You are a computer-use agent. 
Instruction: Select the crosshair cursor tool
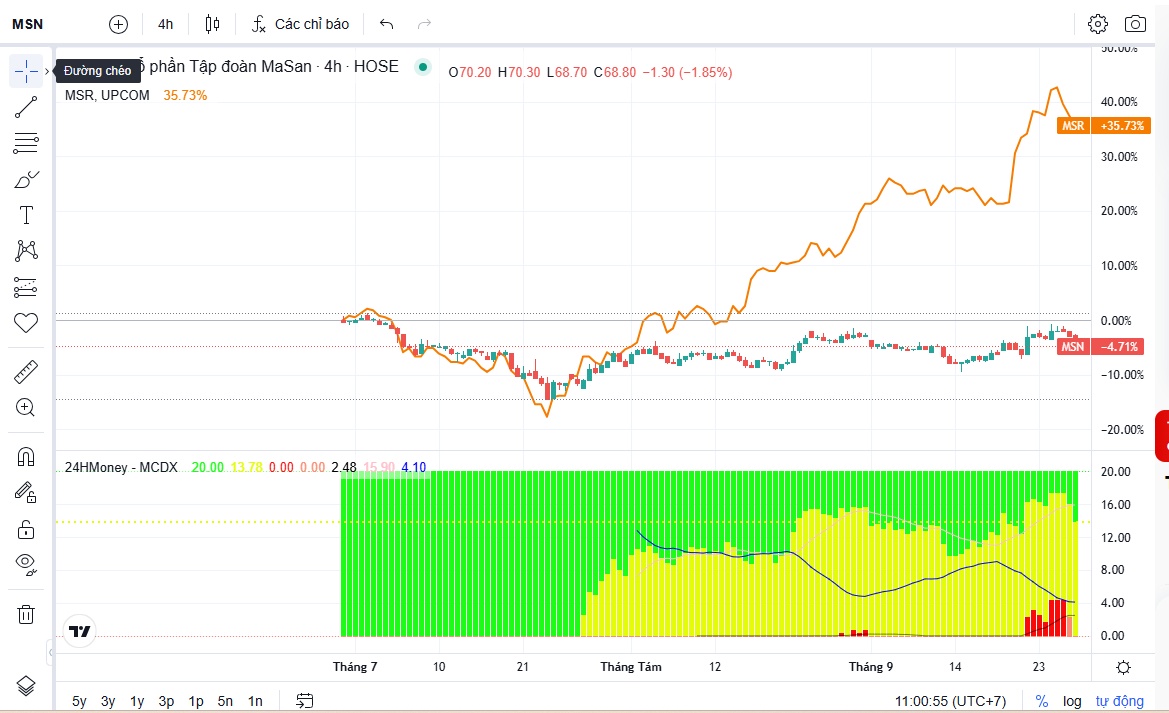26,71
